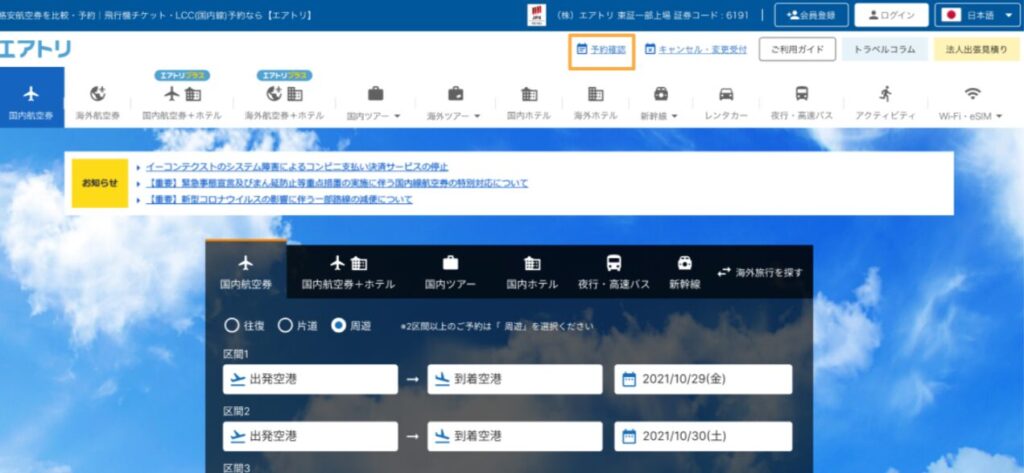Screen dimensions: 1024x473
Task: Select the round trip (往復) radio button
Action: [x=232, y=325]
